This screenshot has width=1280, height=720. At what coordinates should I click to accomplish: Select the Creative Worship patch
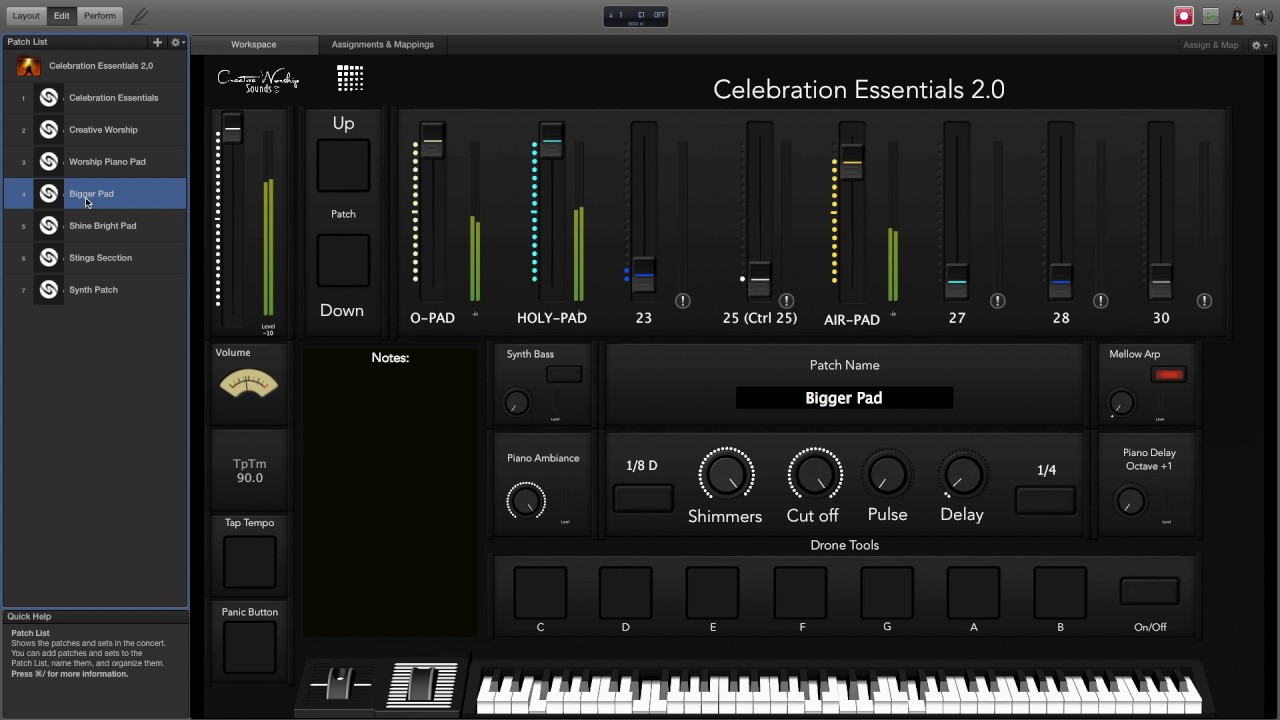click(x=96, y=130)
